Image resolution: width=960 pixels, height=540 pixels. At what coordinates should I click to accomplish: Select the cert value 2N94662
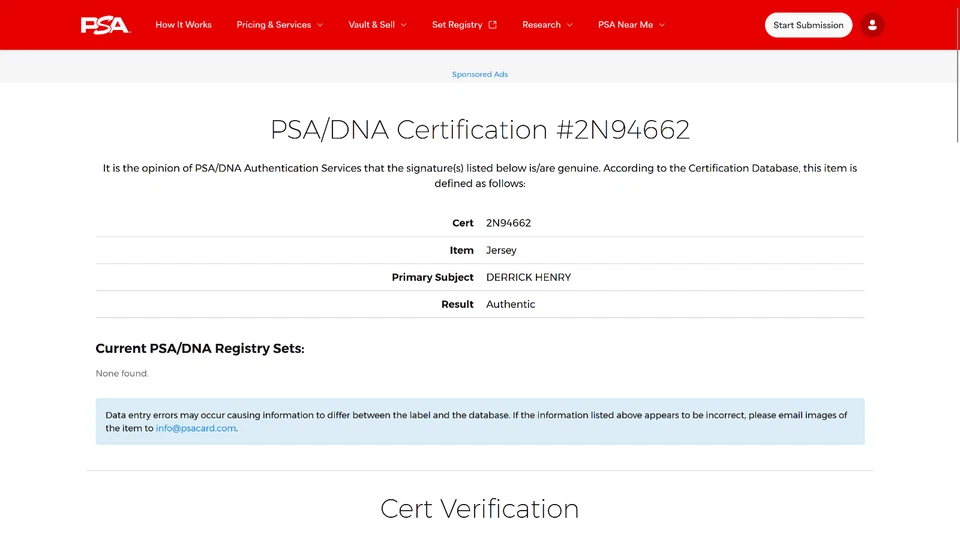pos(508,223)
